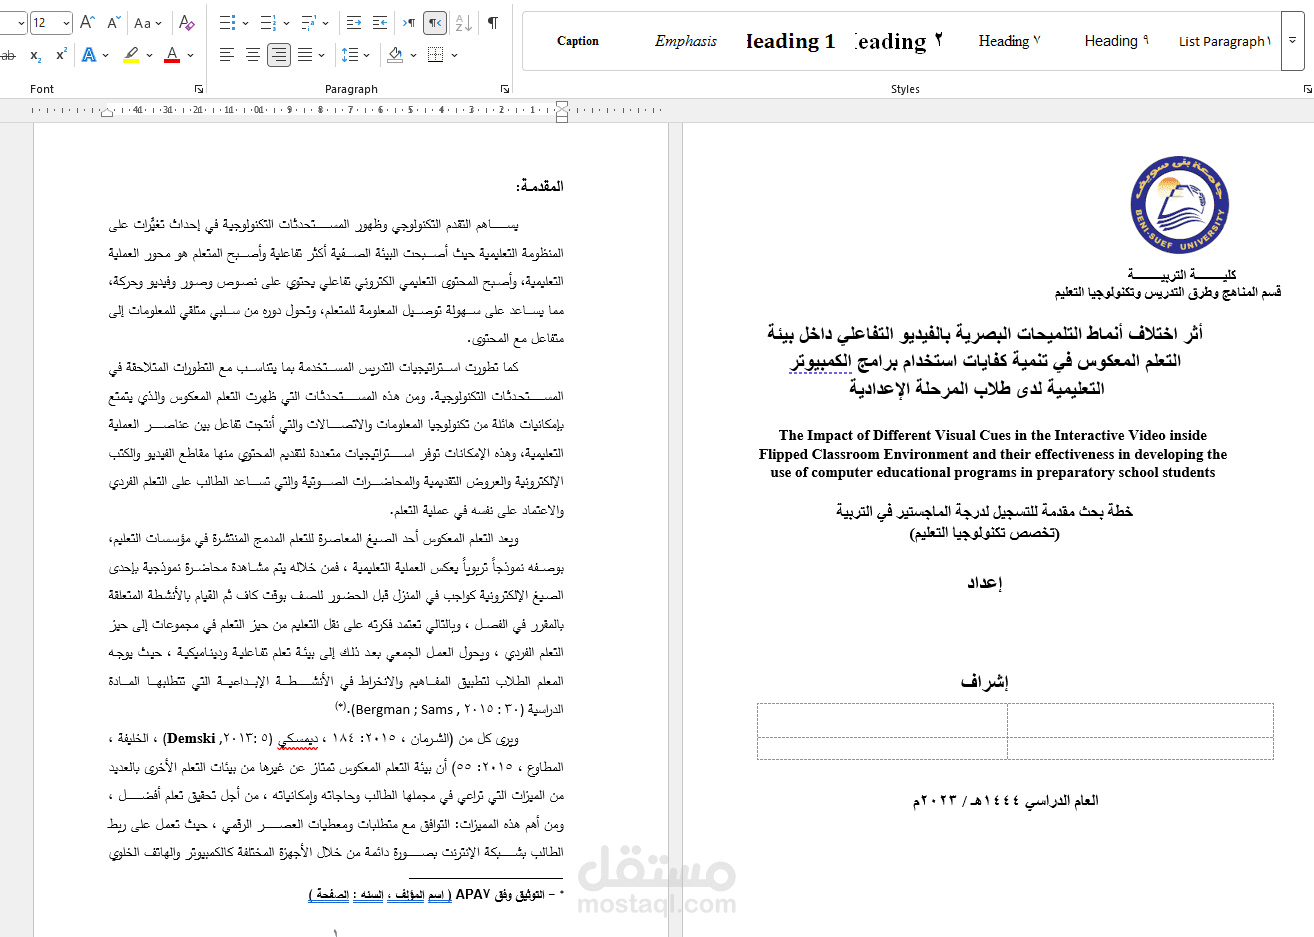Click the second indent button

379,22
